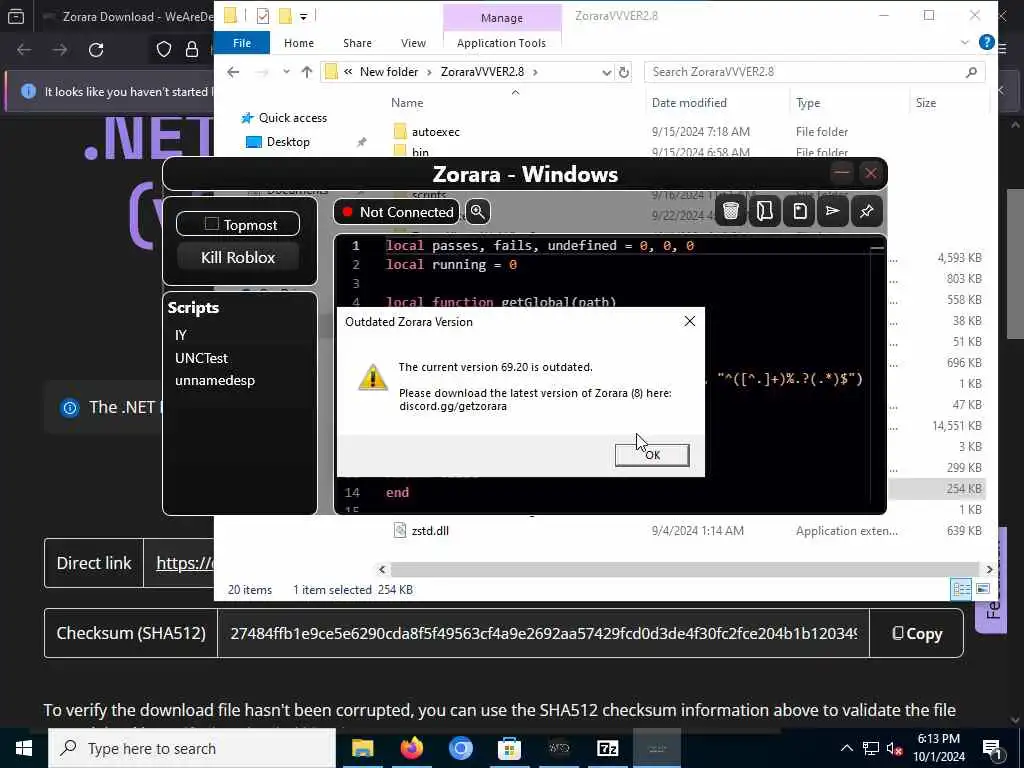Open Explorer recent locations dropdown arrow

coord(286,72)
